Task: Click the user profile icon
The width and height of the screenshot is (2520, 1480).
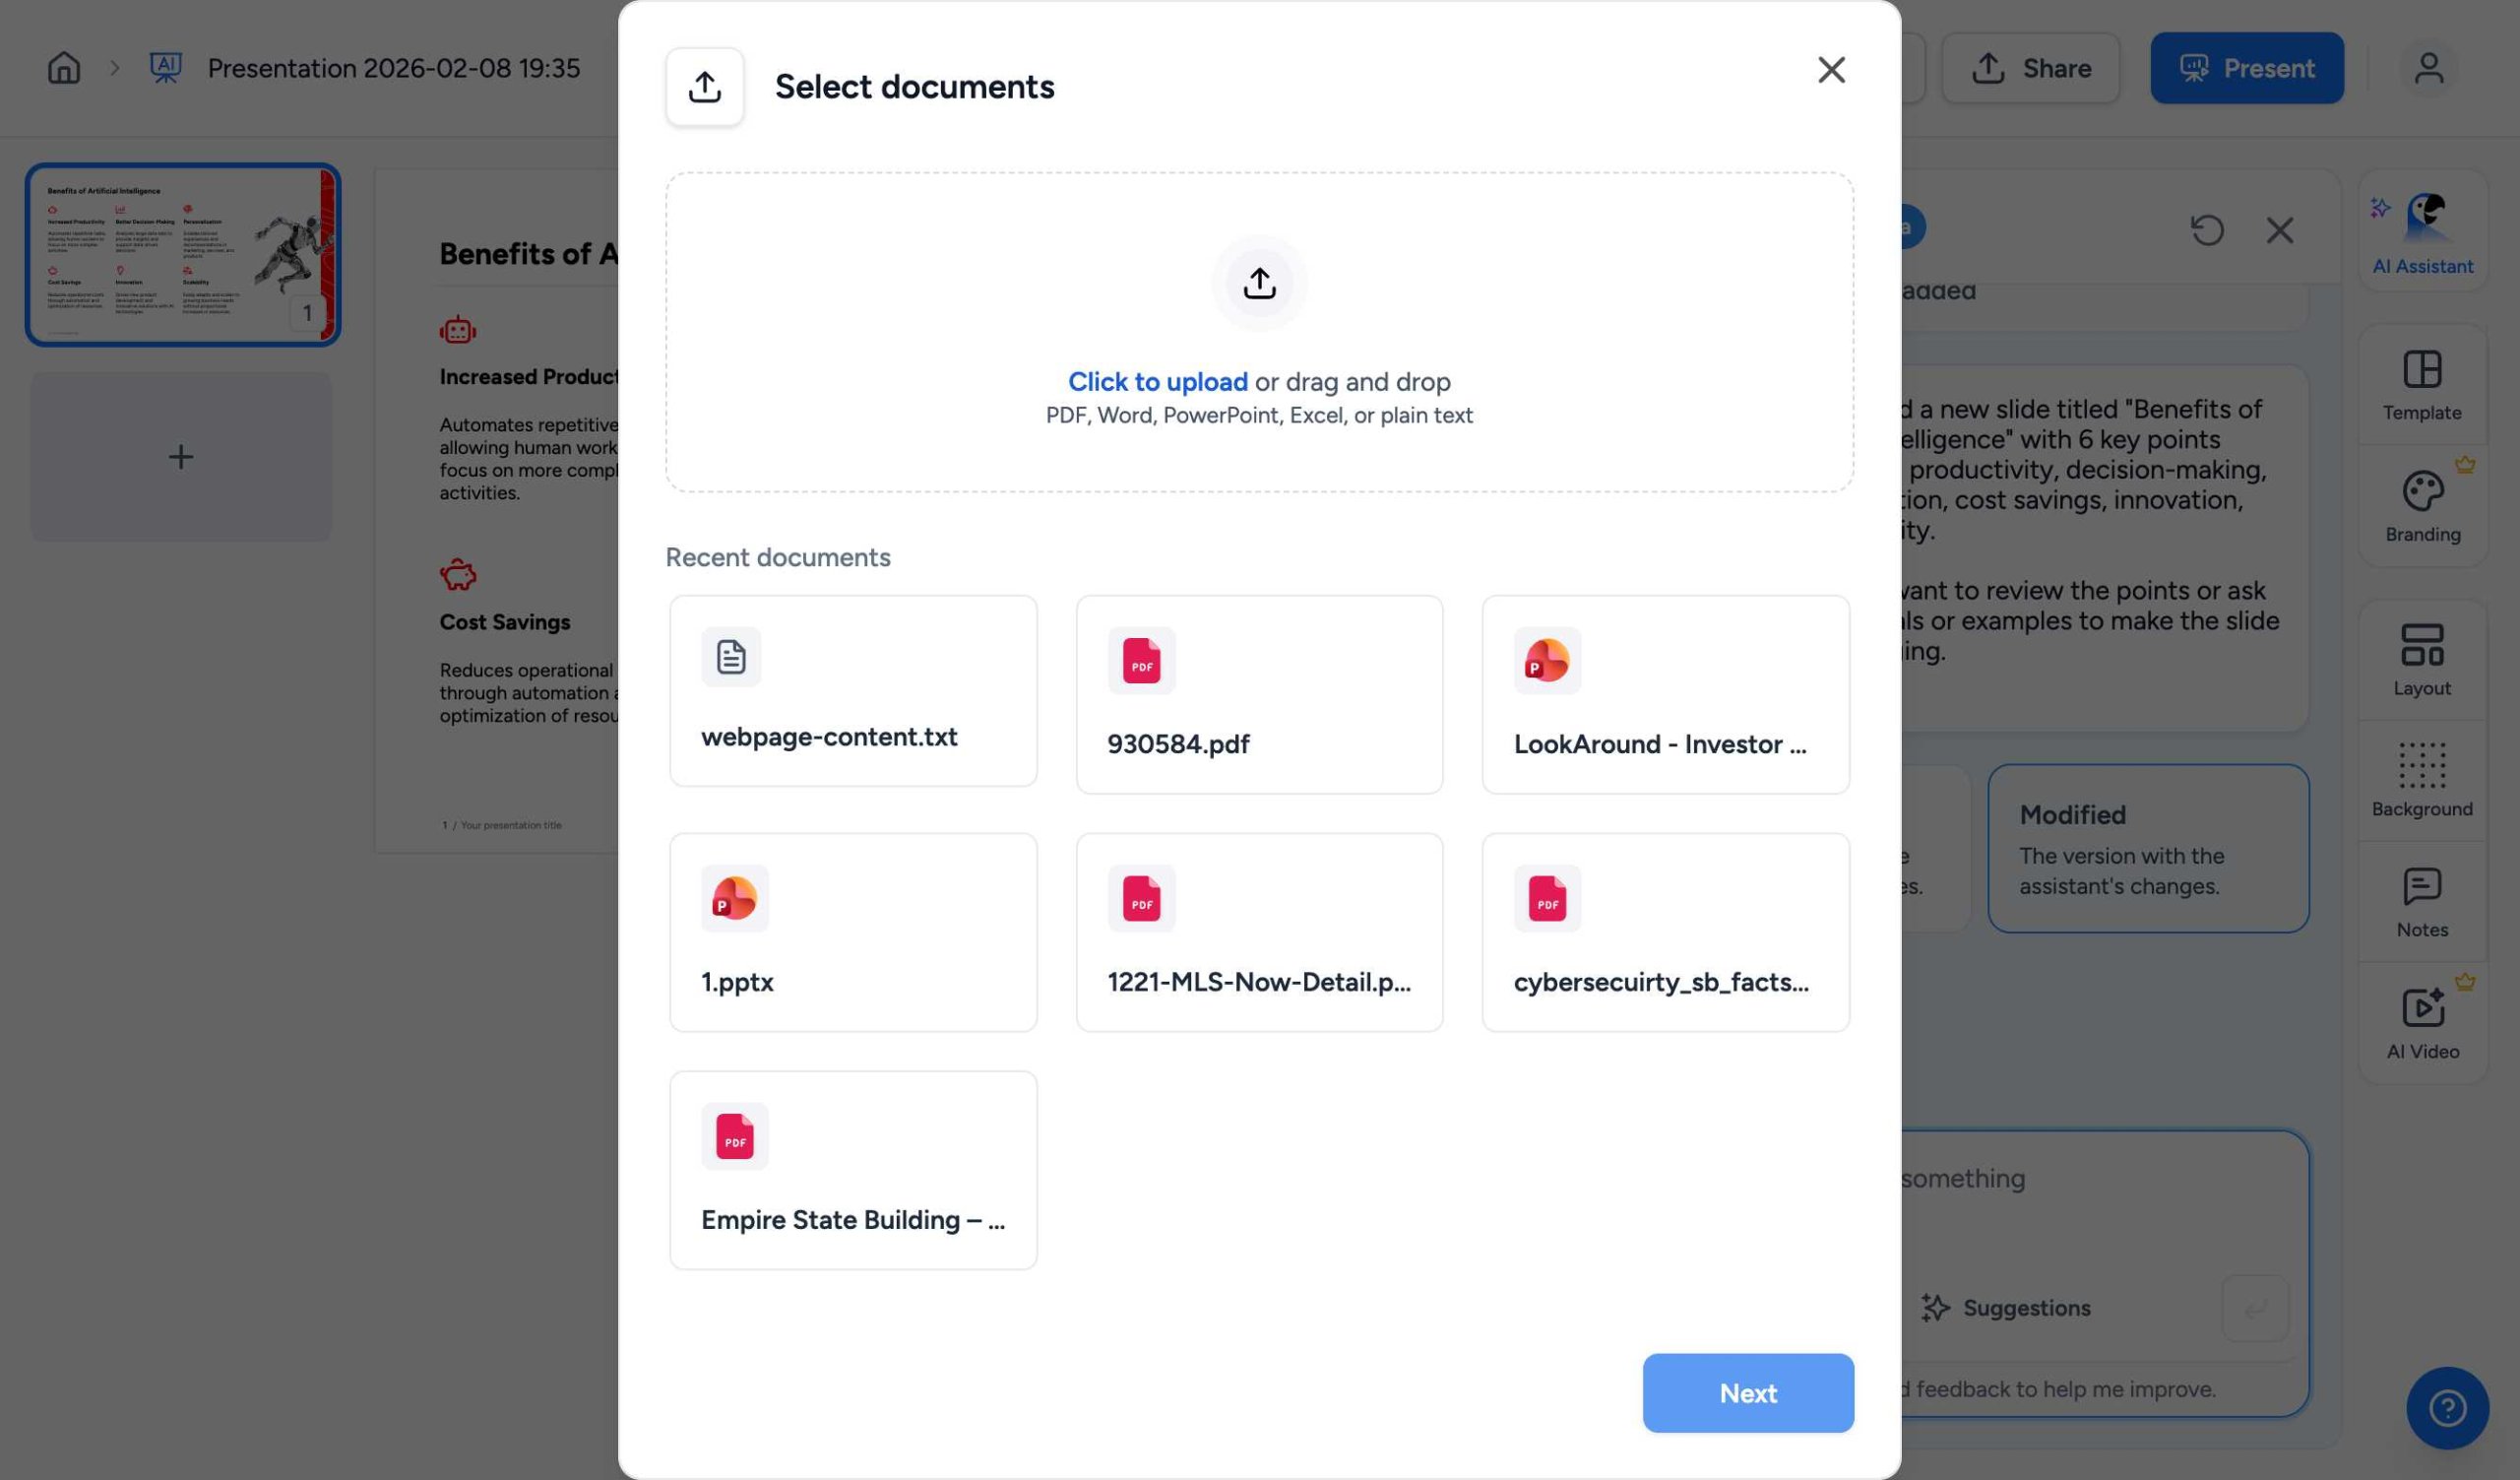Action: click(x=2428, y=67)
